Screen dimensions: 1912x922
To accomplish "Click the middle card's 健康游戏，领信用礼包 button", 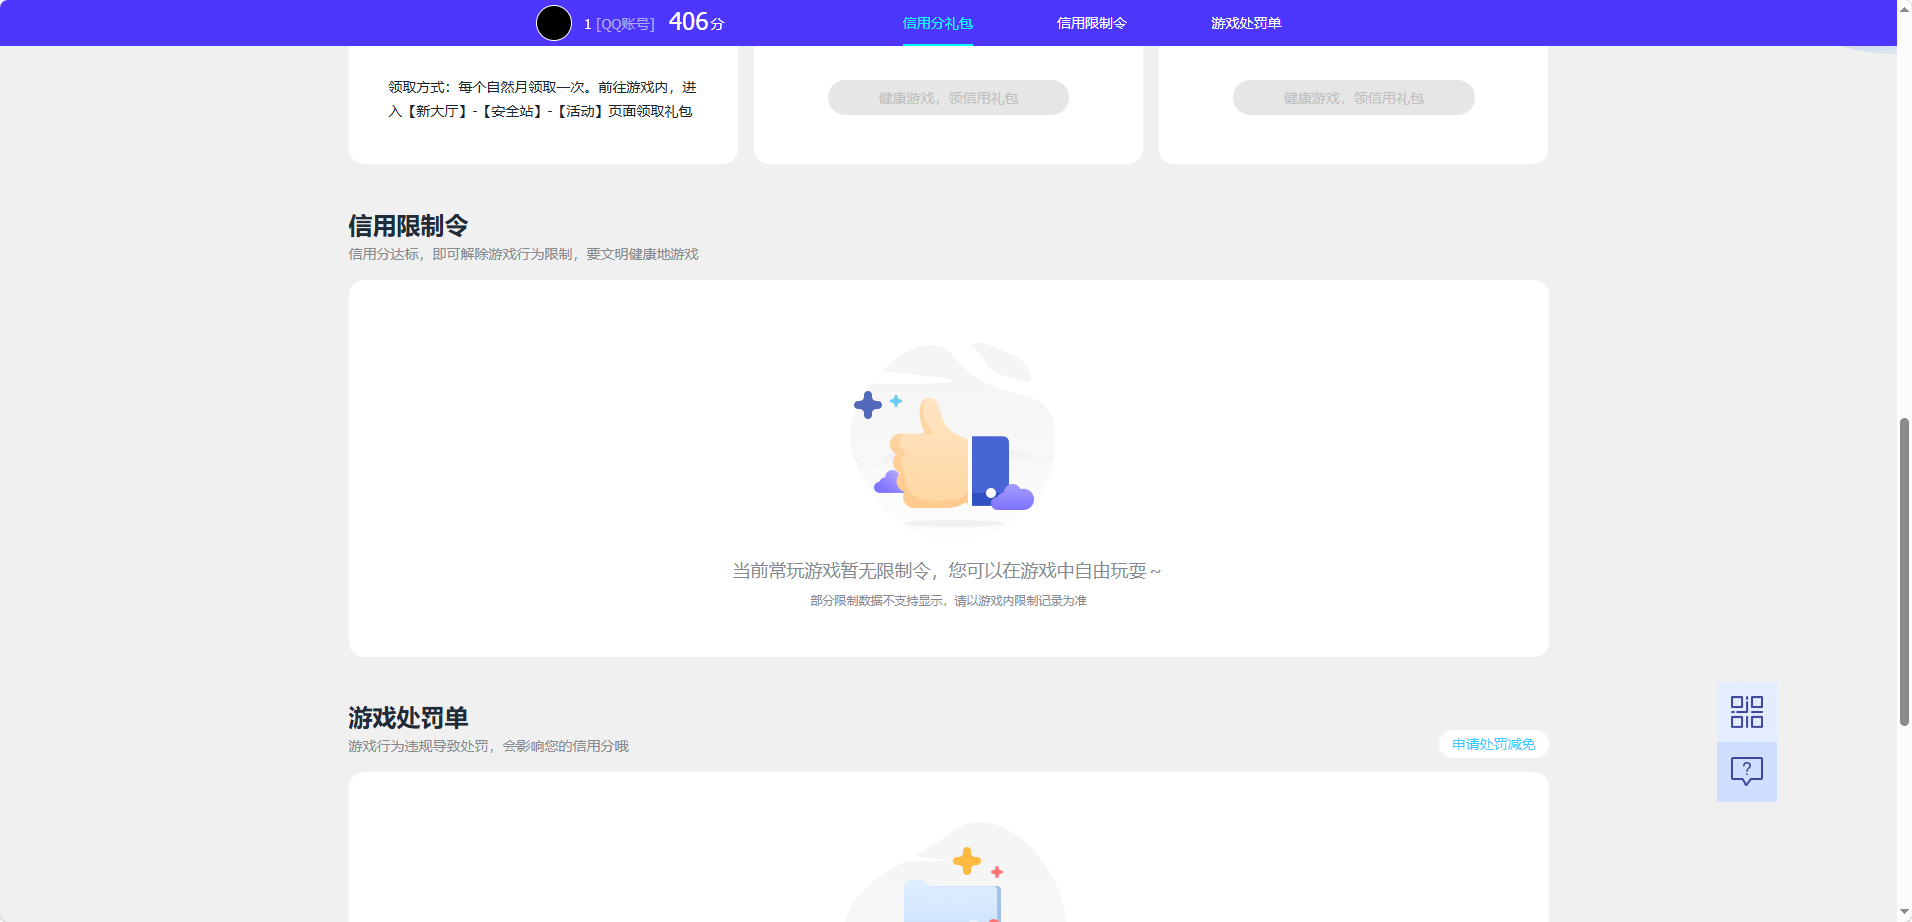I will point(948,98).
